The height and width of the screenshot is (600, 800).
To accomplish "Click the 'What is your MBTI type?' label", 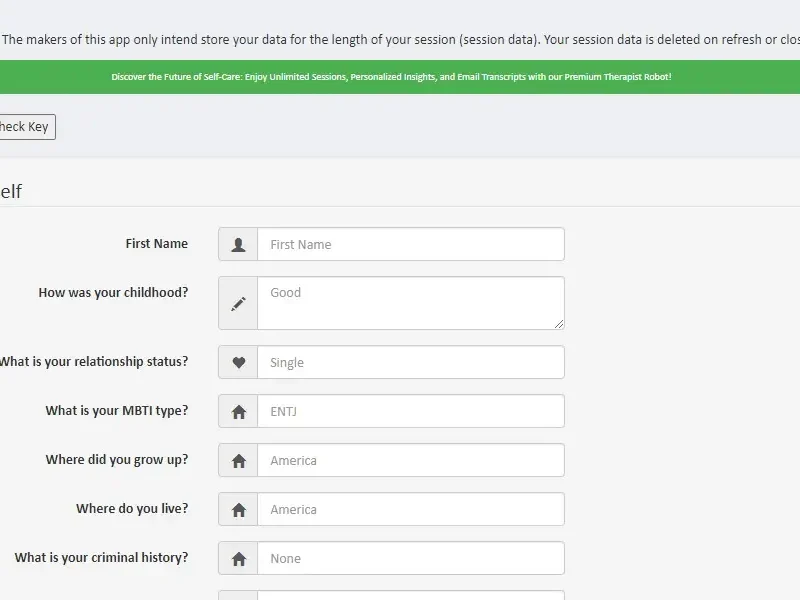I will (x=116, y=411).
